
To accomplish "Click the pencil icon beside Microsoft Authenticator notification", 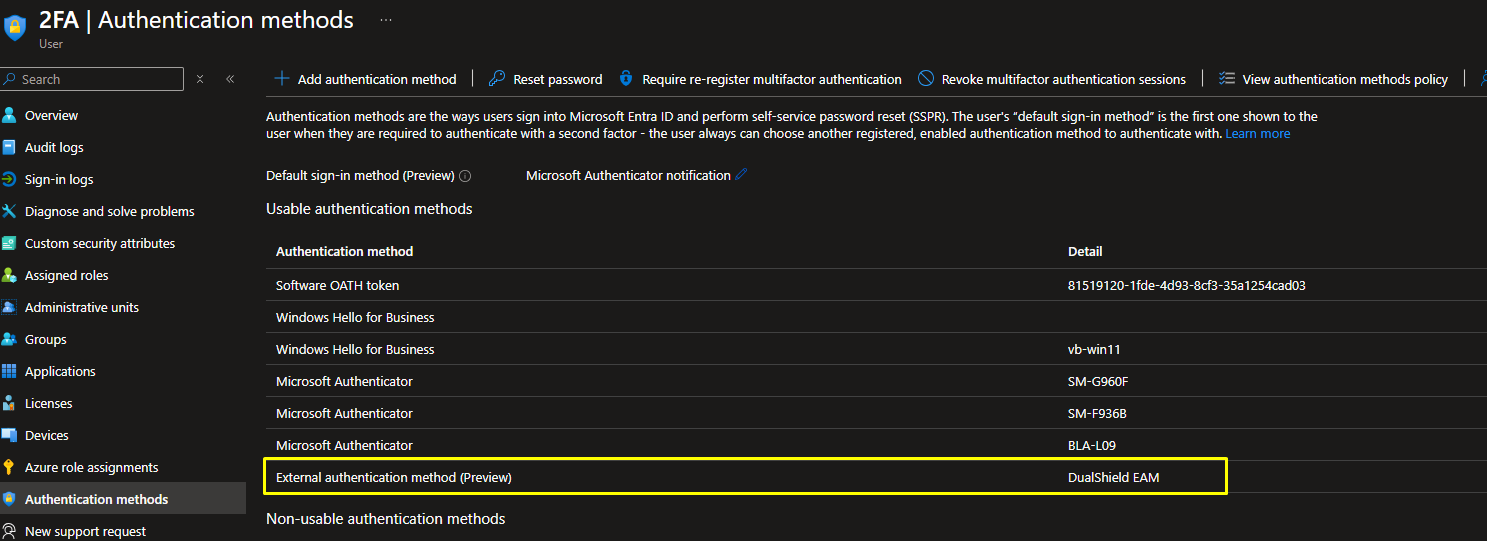I will (x=741, y=175).
